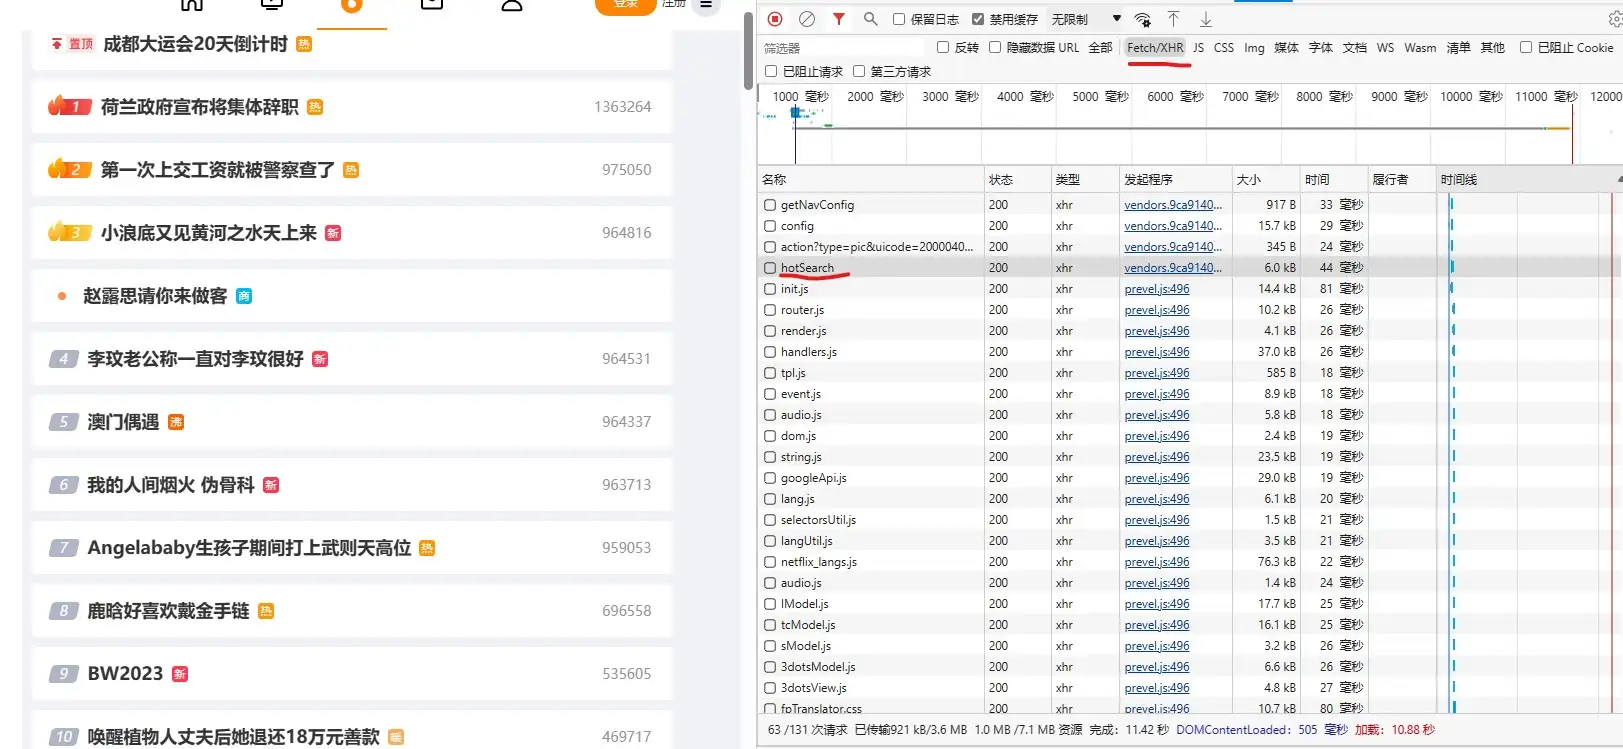1623x749 pixels.
Task: Check the 已阻止 Cookie option
Action: (1526, 47)
